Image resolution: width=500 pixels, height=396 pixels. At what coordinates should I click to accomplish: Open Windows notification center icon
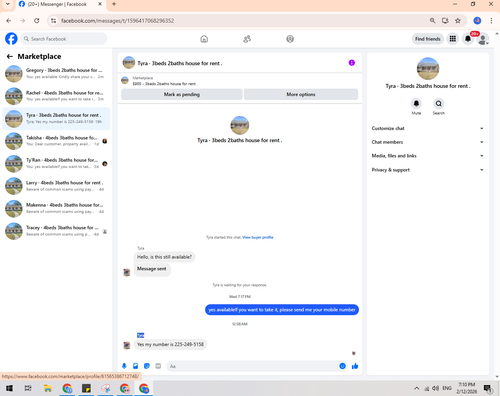[x=488, y=388]
